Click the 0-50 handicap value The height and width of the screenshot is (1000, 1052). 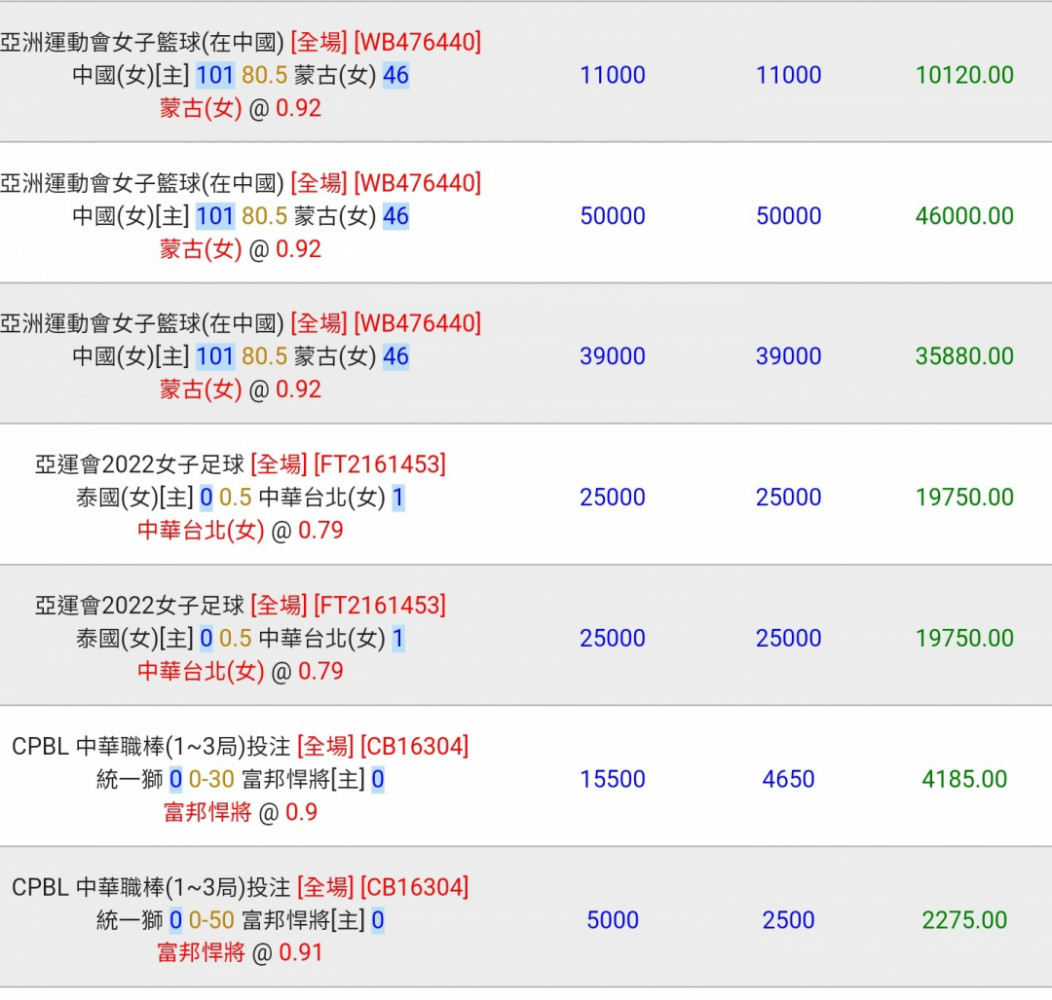pyautogui.click(x=212, y=920)
